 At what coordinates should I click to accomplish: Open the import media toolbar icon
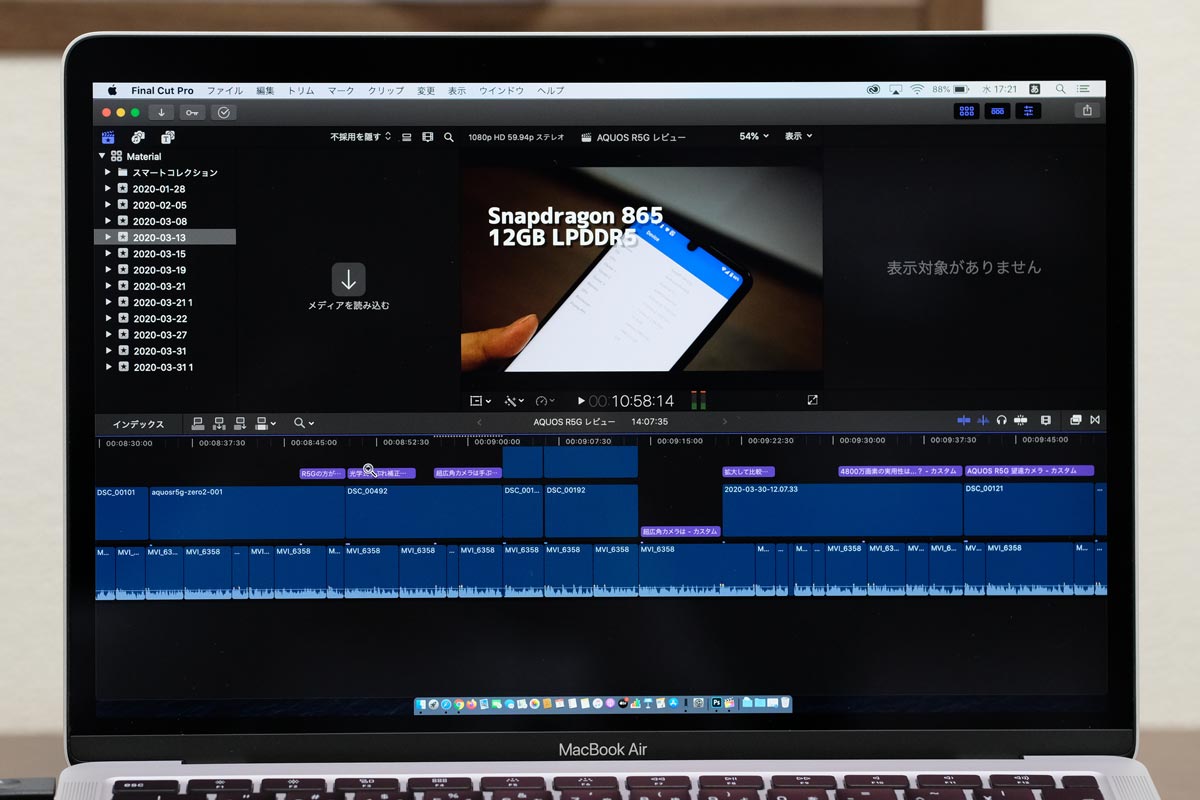tap(161, 112)
